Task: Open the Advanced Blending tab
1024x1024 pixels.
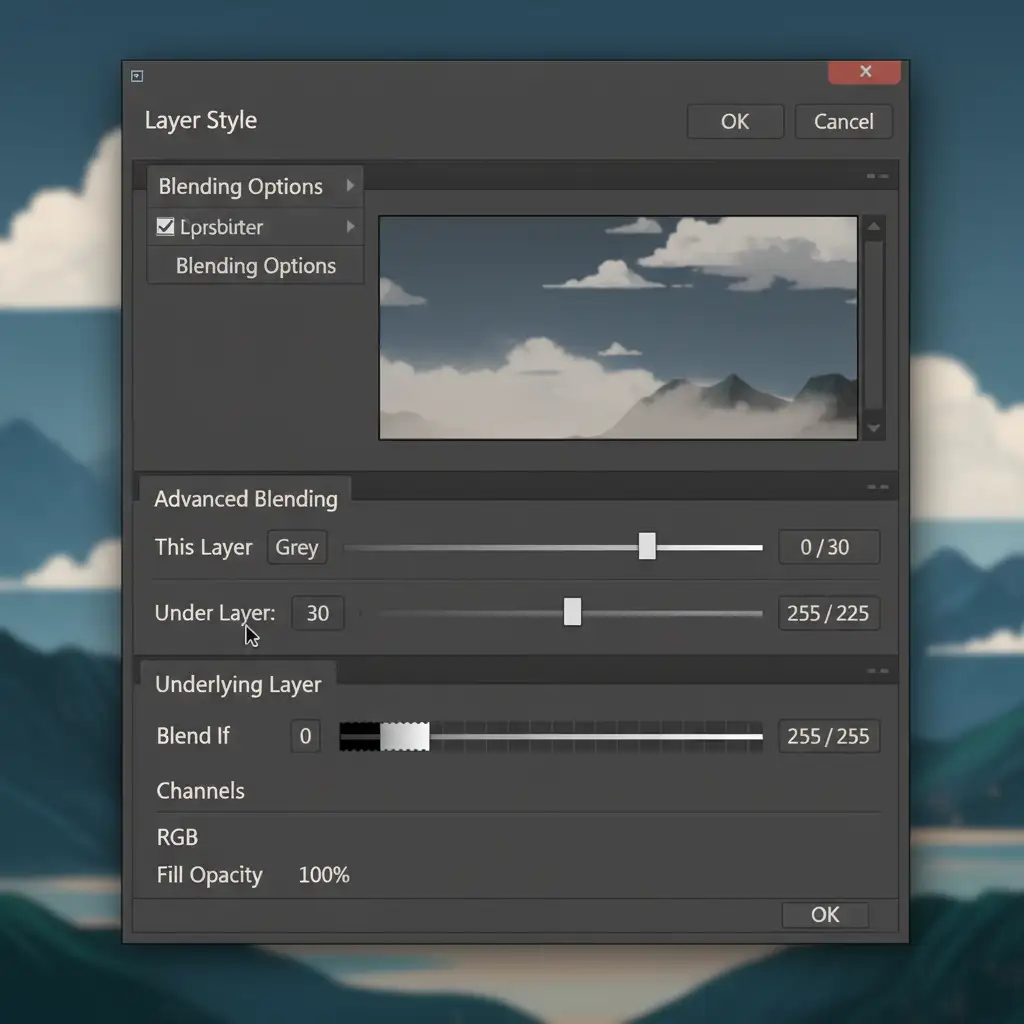Action: pos(245,499)
